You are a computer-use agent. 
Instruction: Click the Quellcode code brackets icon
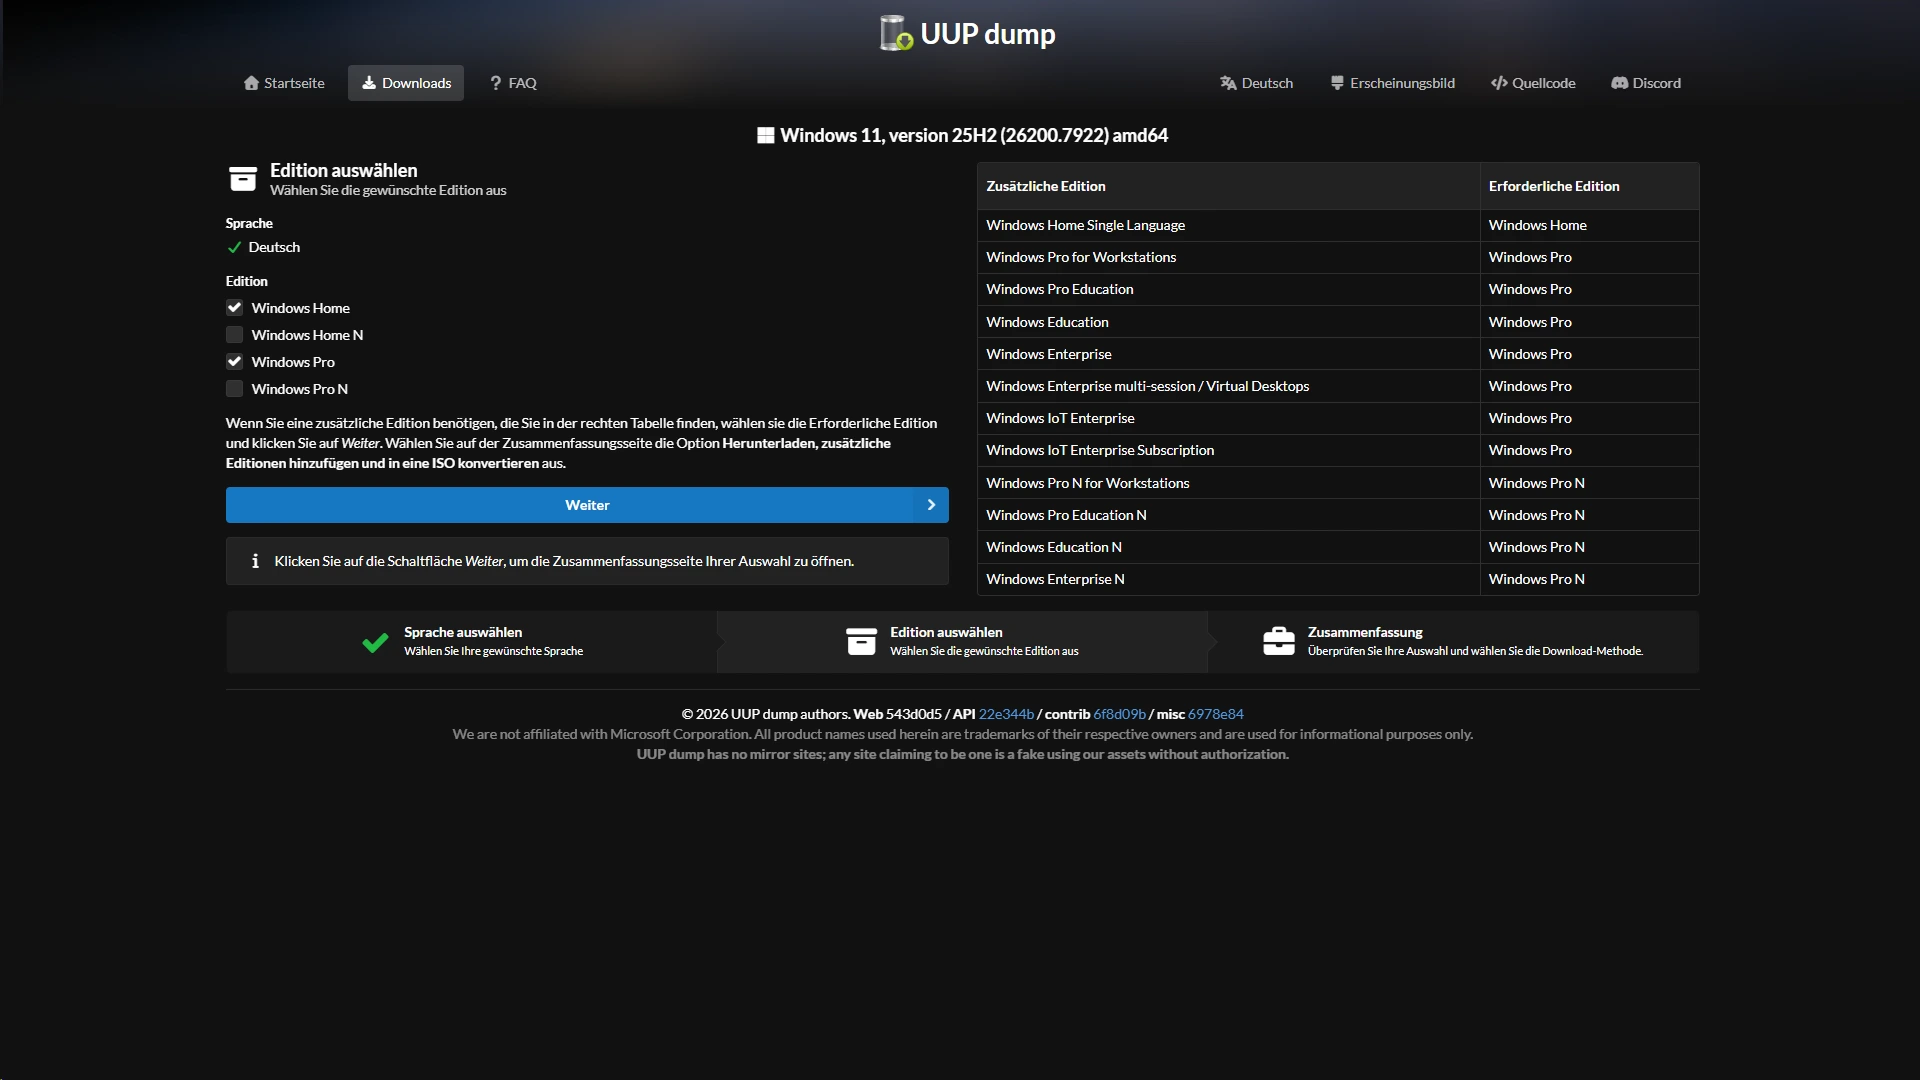coord(1498,83)
